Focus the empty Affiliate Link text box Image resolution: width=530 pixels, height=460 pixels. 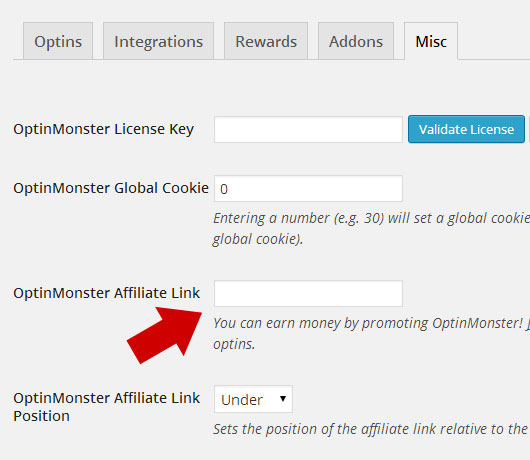[x=308, y=293]
